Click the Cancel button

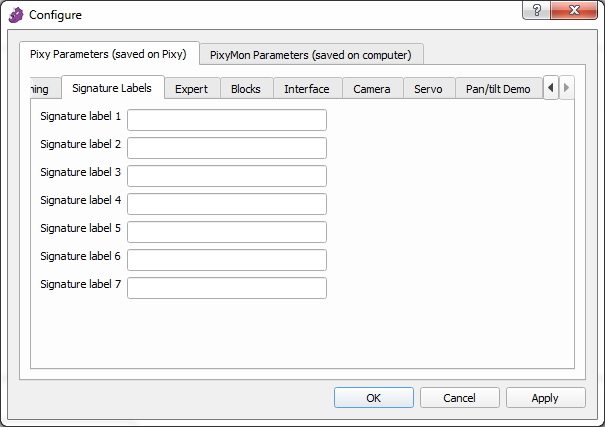(x=459, y=398)
